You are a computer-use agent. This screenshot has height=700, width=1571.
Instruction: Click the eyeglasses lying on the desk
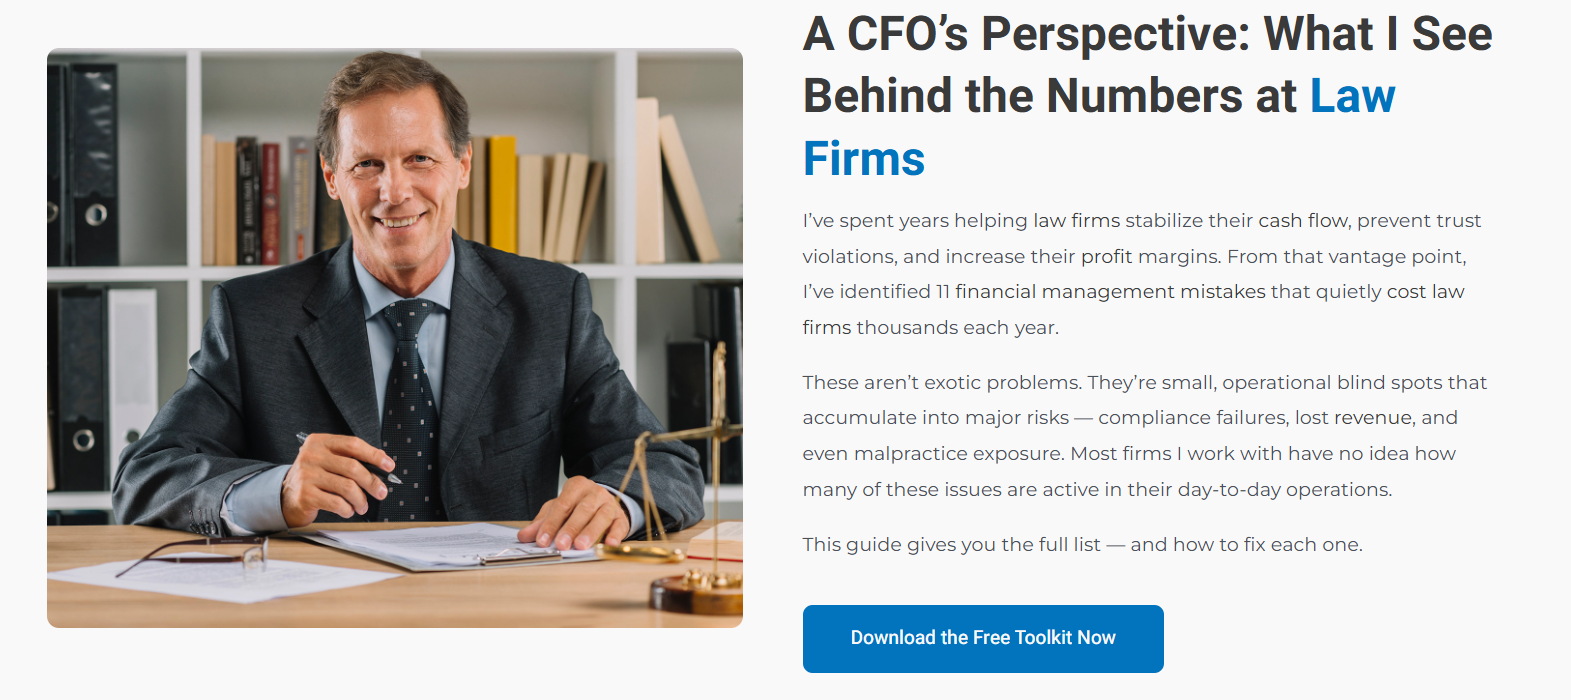pos(200,553)
